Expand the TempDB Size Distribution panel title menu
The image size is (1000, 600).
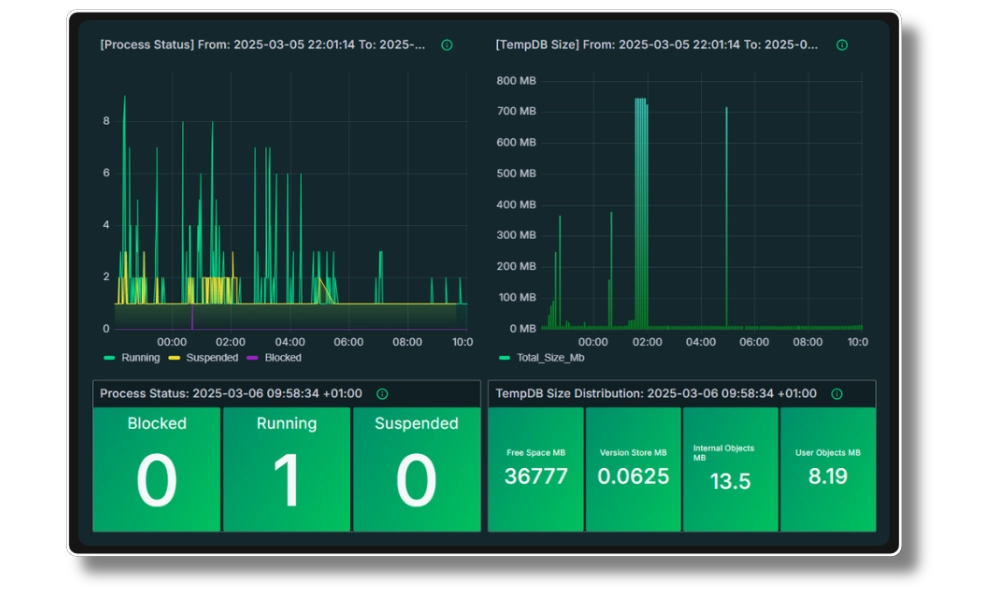pyautogui.click(x=656, y=394)
